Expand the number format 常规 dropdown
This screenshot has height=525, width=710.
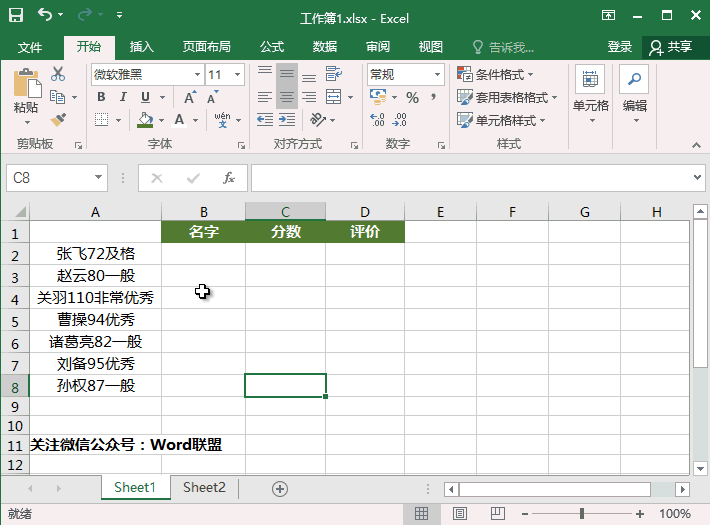438,75
